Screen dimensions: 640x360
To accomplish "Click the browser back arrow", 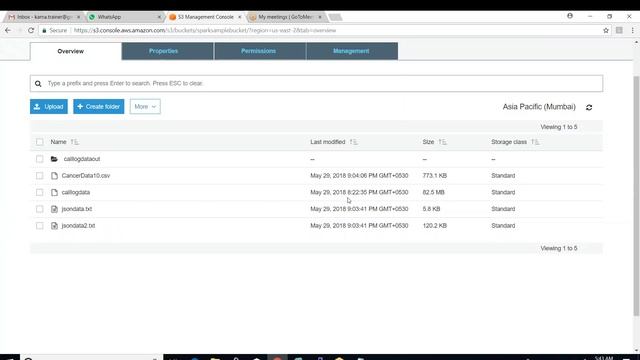I will click(8, 30).
